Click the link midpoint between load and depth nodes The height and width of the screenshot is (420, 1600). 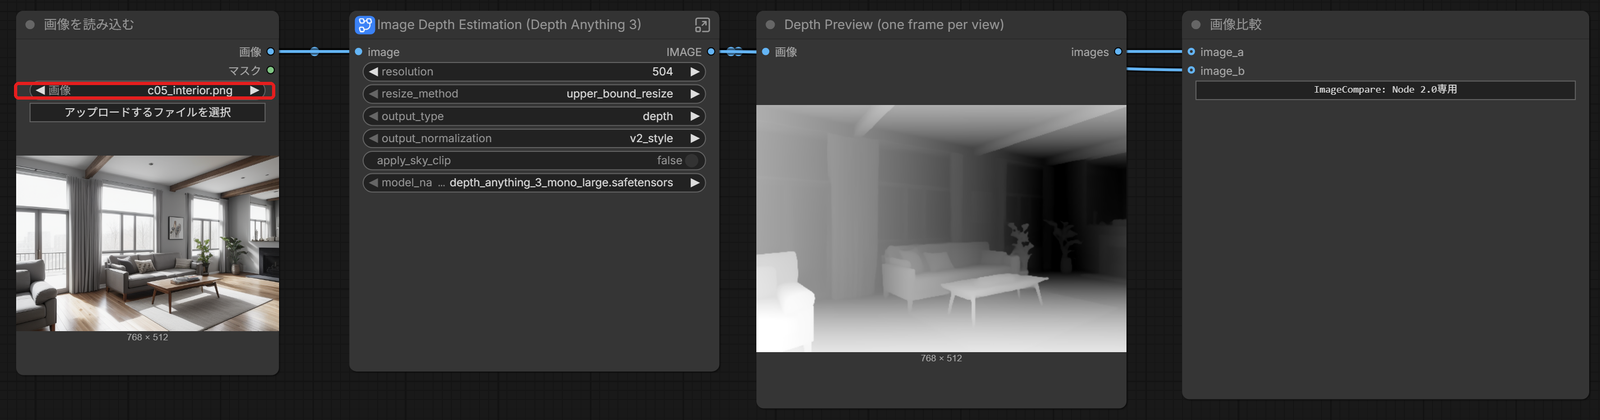[x=315, y=51]
